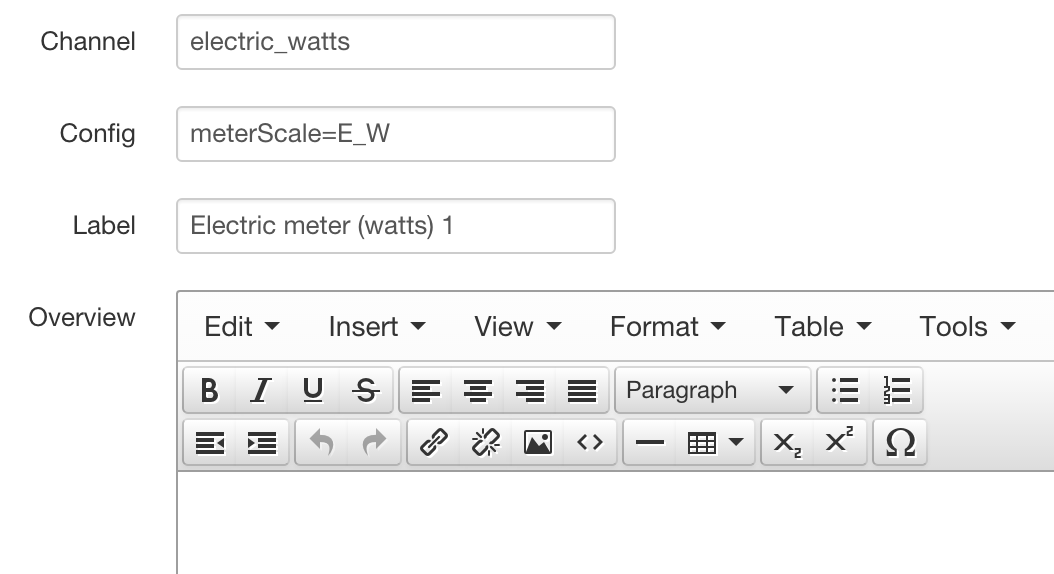Open the source code view
1054x574 pixels.
coord(590,442)
